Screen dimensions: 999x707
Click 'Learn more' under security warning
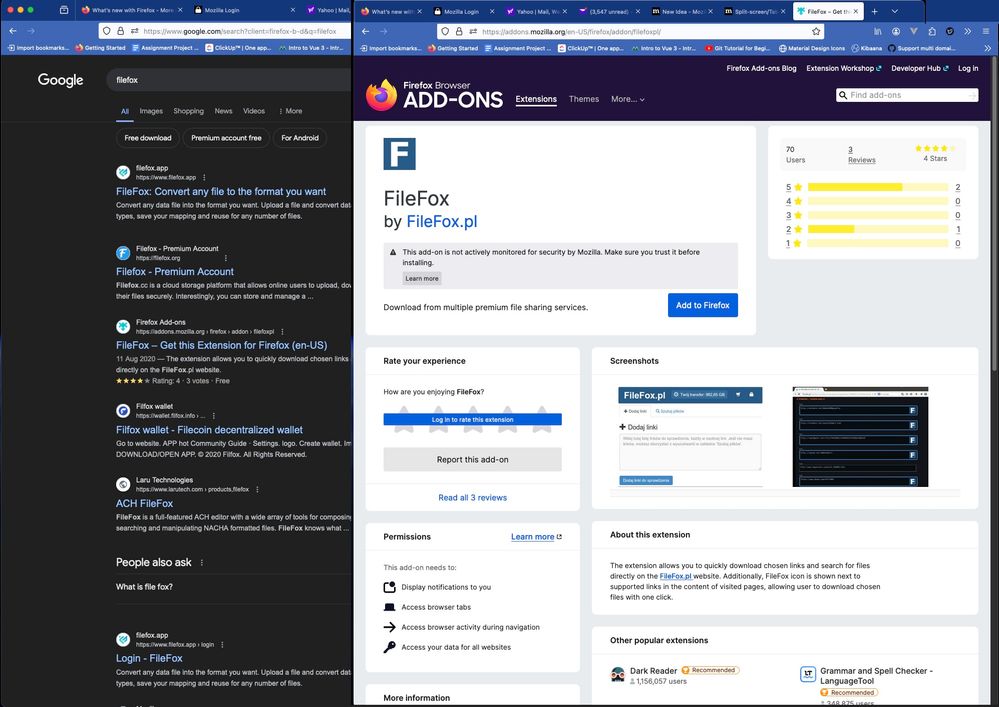[x=422, y=278]
